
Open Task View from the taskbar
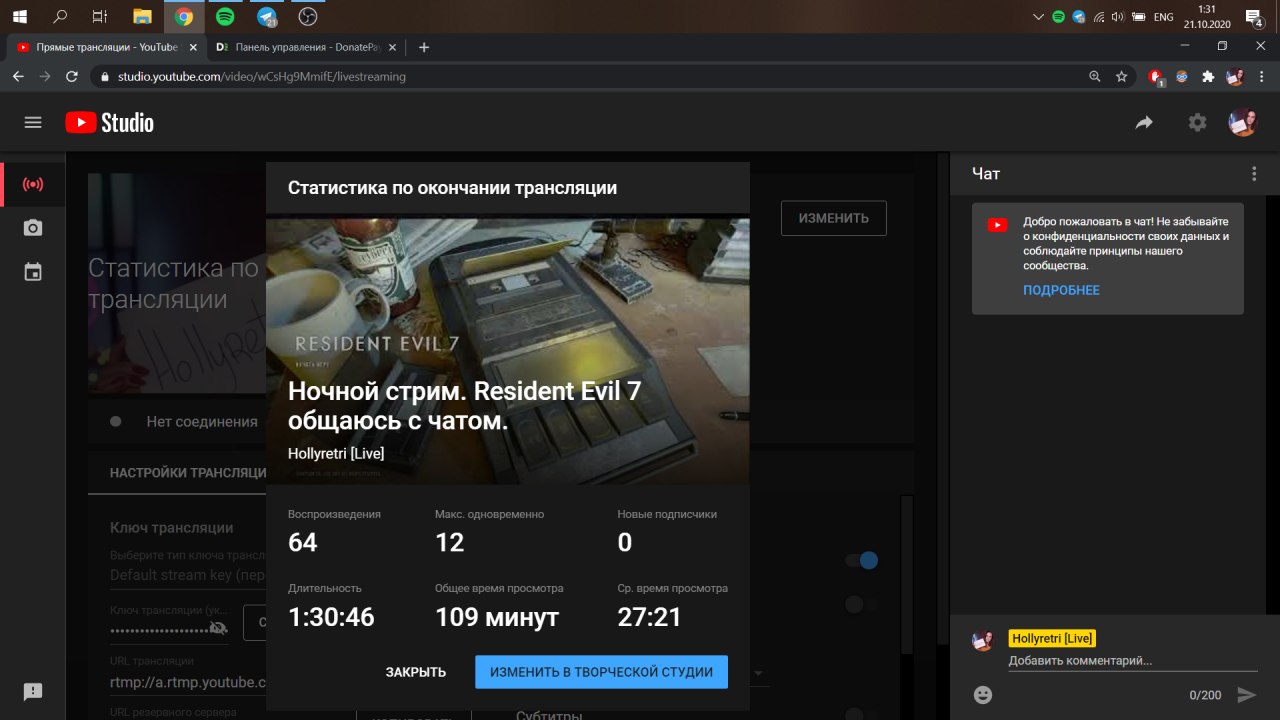point(99,16)
